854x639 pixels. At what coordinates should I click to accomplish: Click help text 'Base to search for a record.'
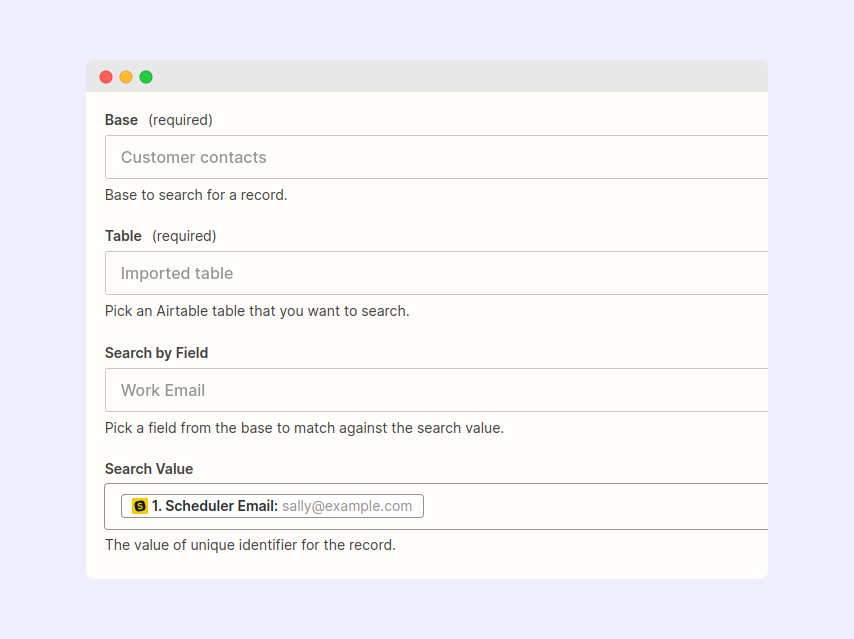196,195
